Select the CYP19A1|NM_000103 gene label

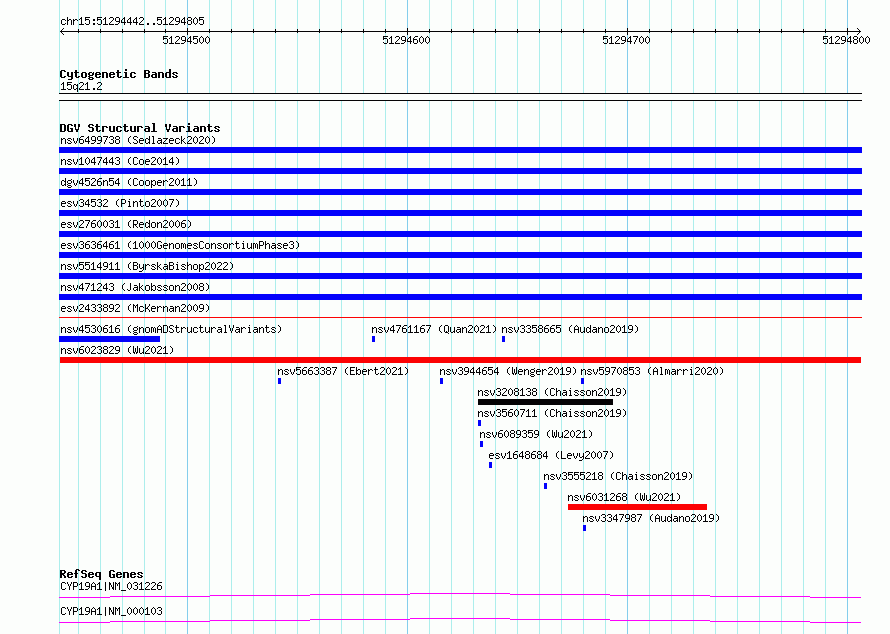click(x=111, y=611)
